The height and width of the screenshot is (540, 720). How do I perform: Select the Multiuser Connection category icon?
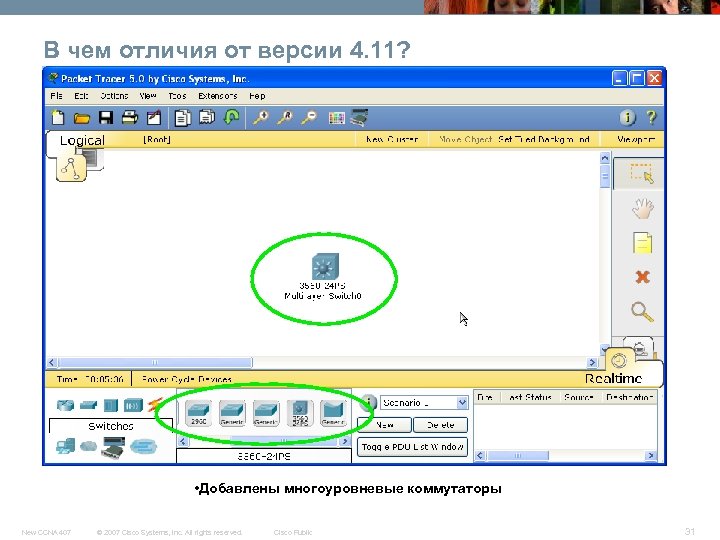point(143,446)
